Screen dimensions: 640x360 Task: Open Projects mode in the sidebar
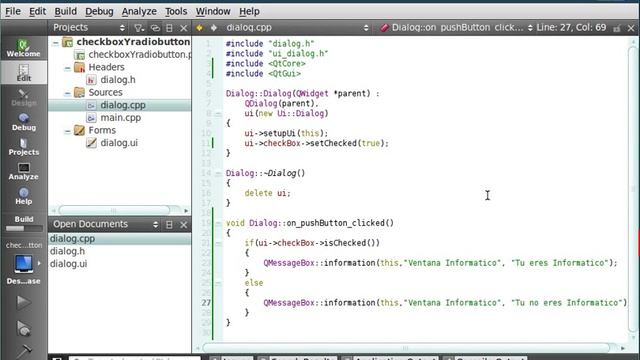coord(23,147)
